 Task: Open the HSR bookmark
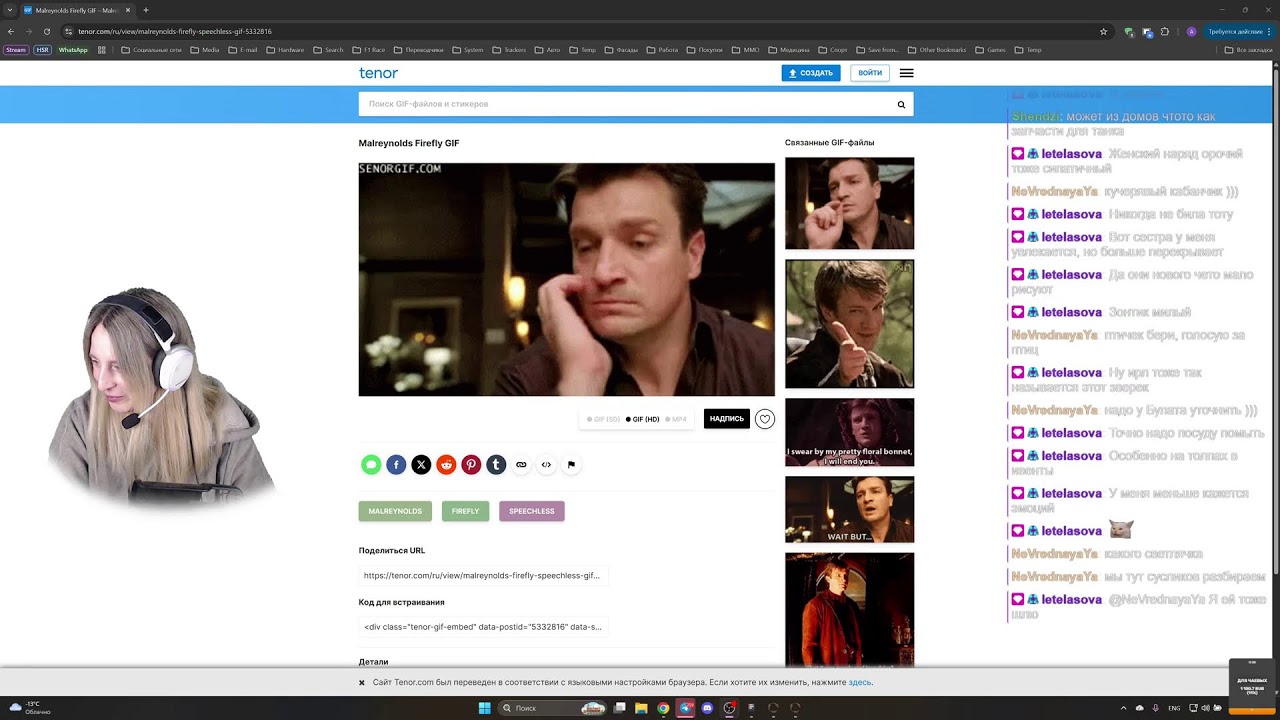(x=42, y=49)
